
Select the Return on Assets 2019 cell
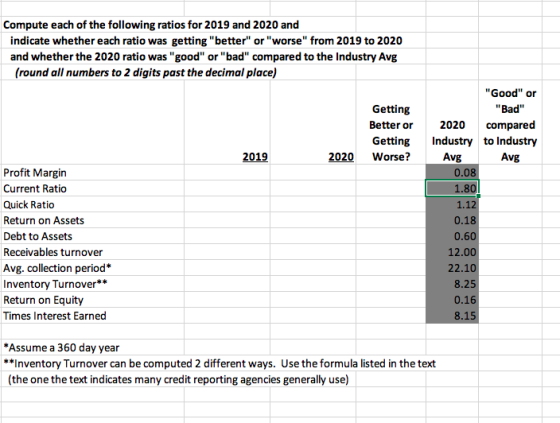[227, 220]
